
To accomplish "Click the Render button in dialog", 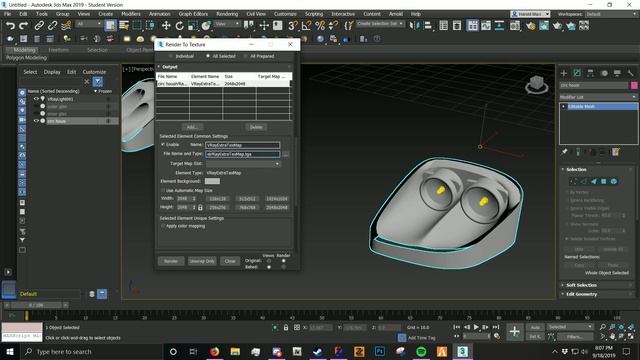I will pos(171,261).
